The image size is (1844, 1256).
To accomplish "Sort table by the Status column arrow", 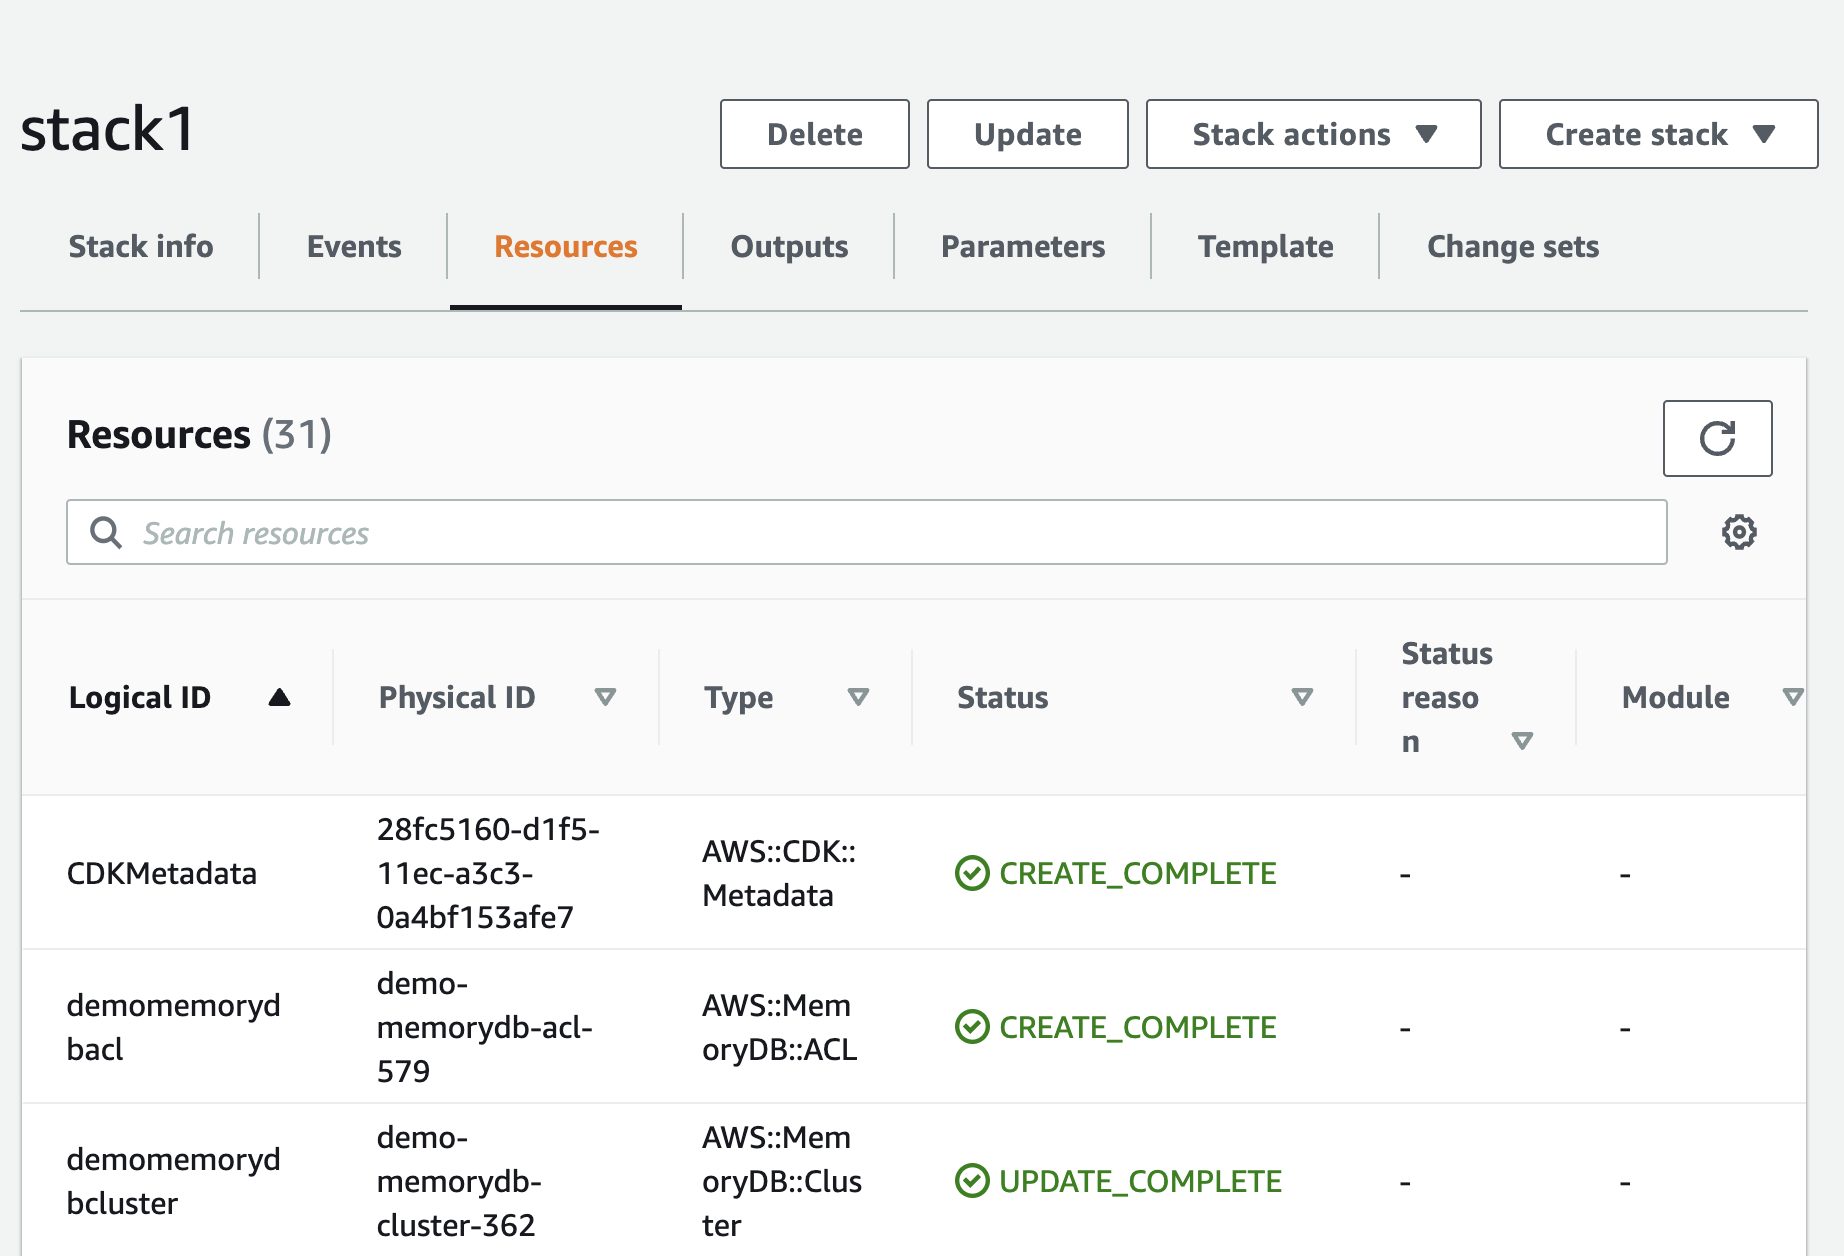I will pos(1302,697).
